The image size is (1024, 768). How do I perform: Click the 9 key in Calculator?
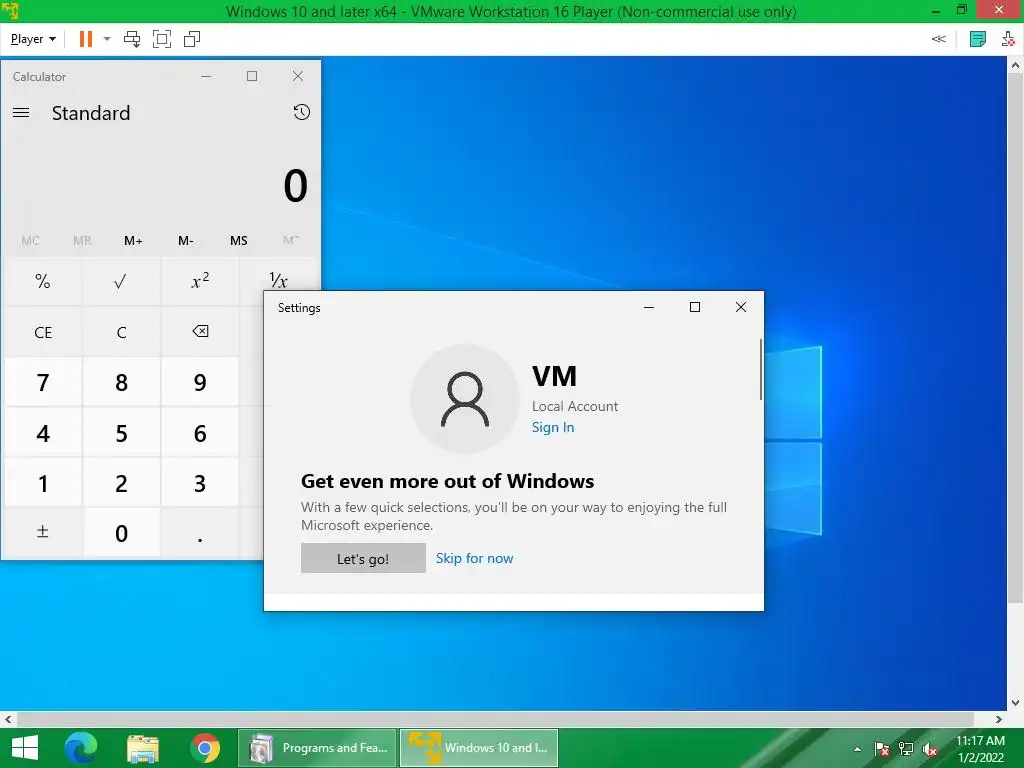point(200,382)
